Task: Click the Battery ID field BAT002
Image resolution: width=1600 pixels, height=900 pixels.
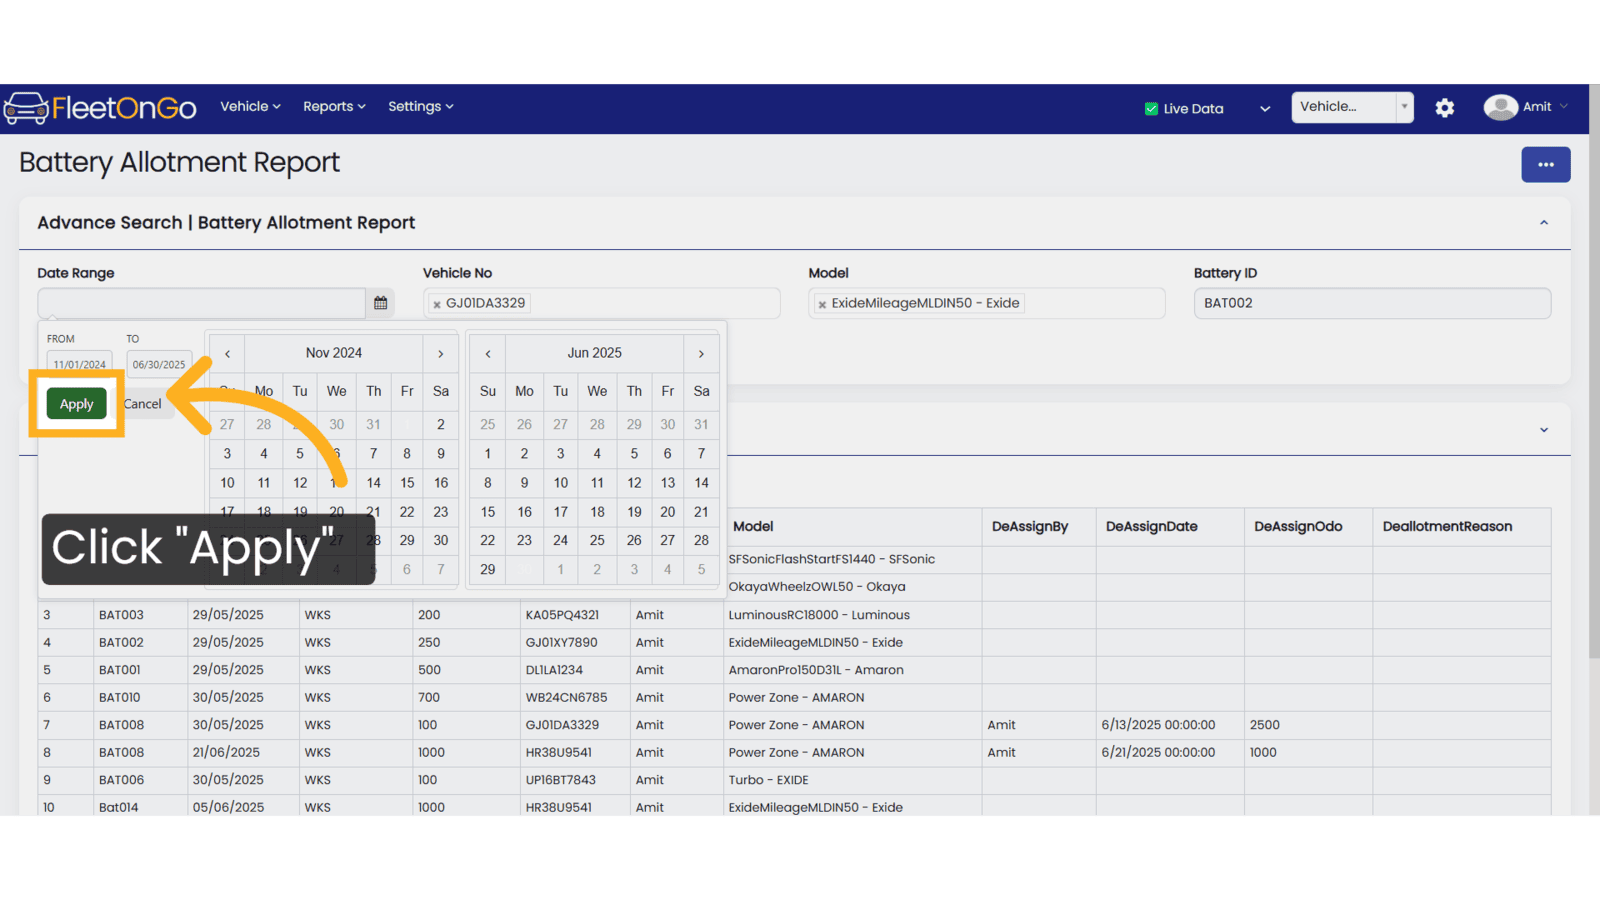Action: point(1372,303)
